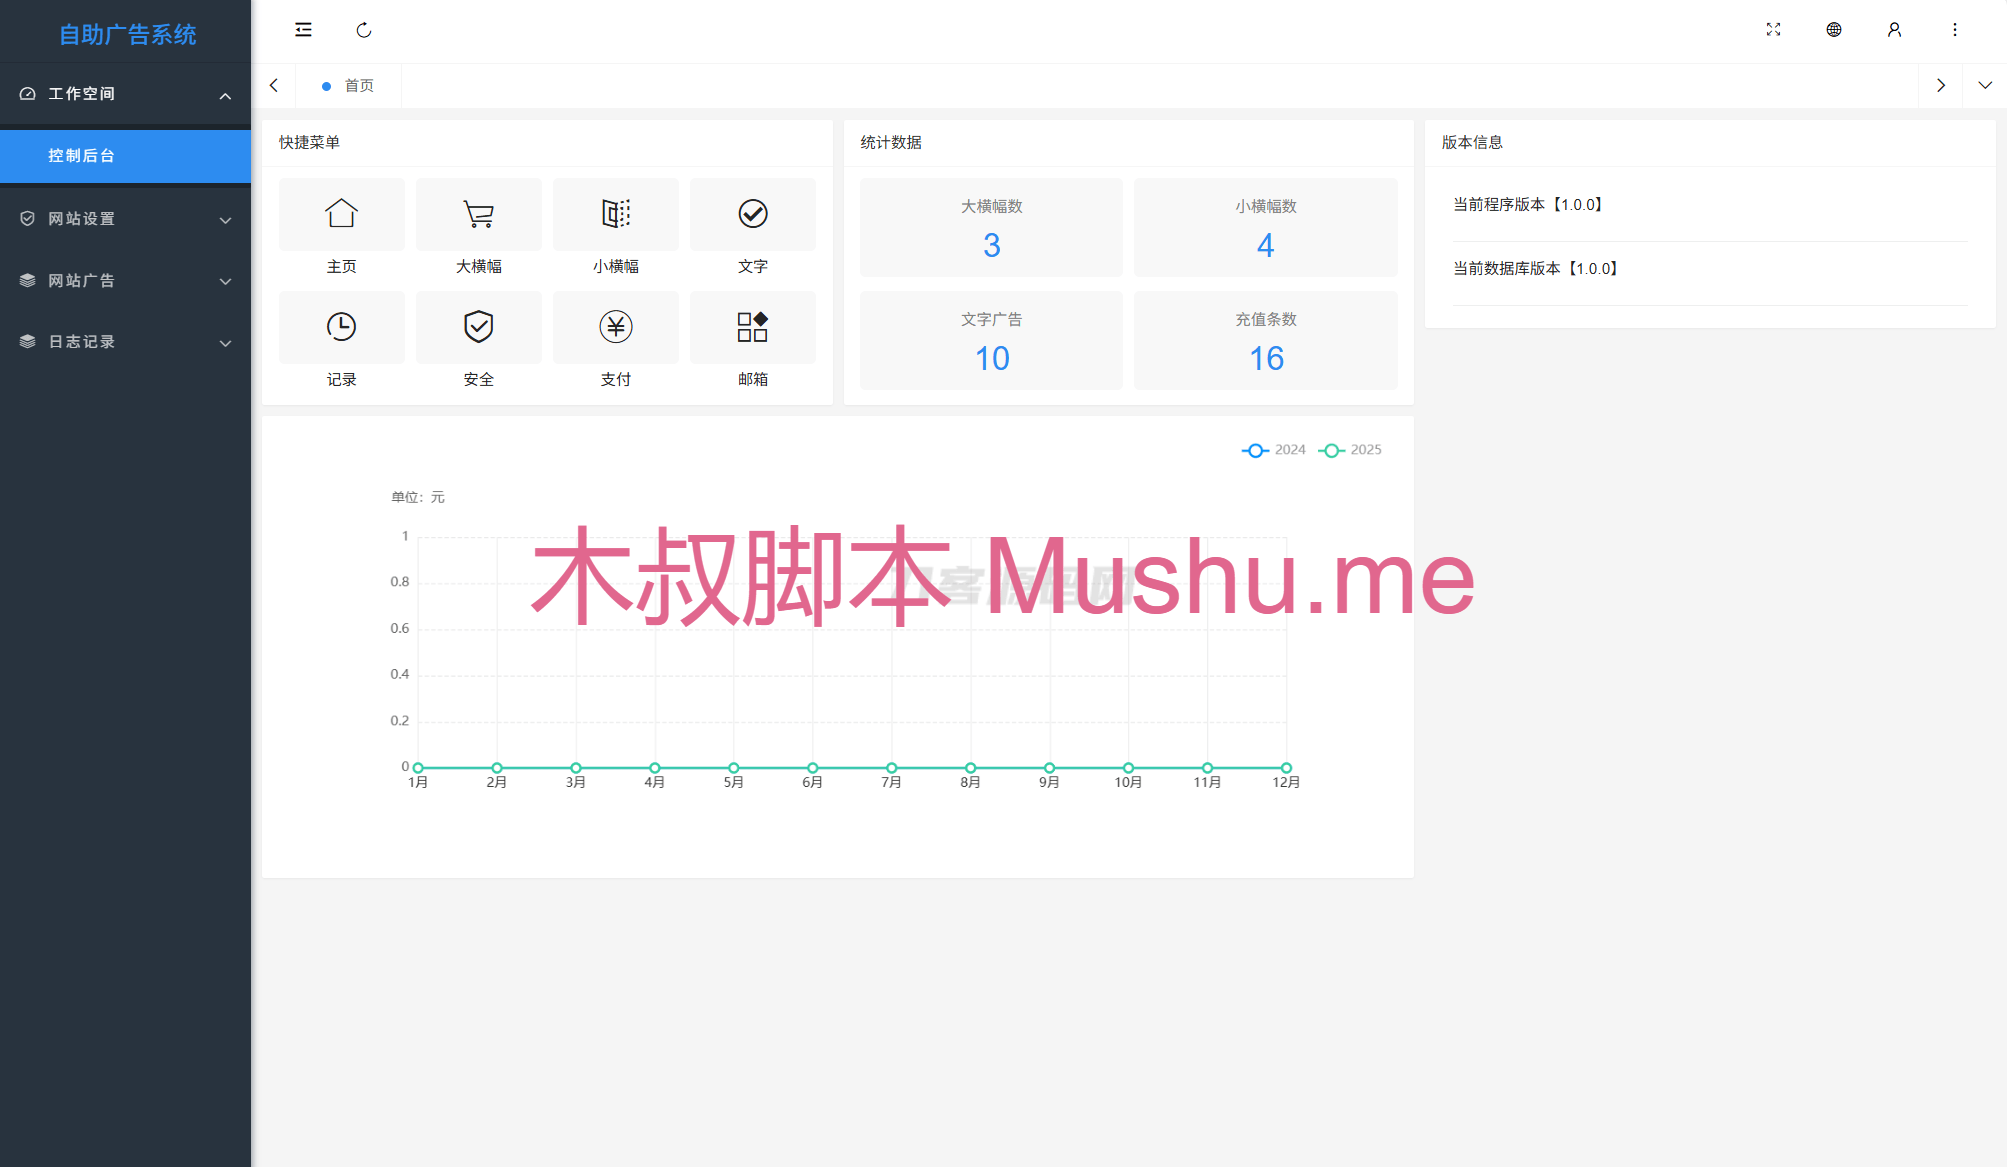The height and width of the screenshot is (1167, 2007).
Task: Select the 文字 checkmark icon
Action: click(x=752, y=214)
